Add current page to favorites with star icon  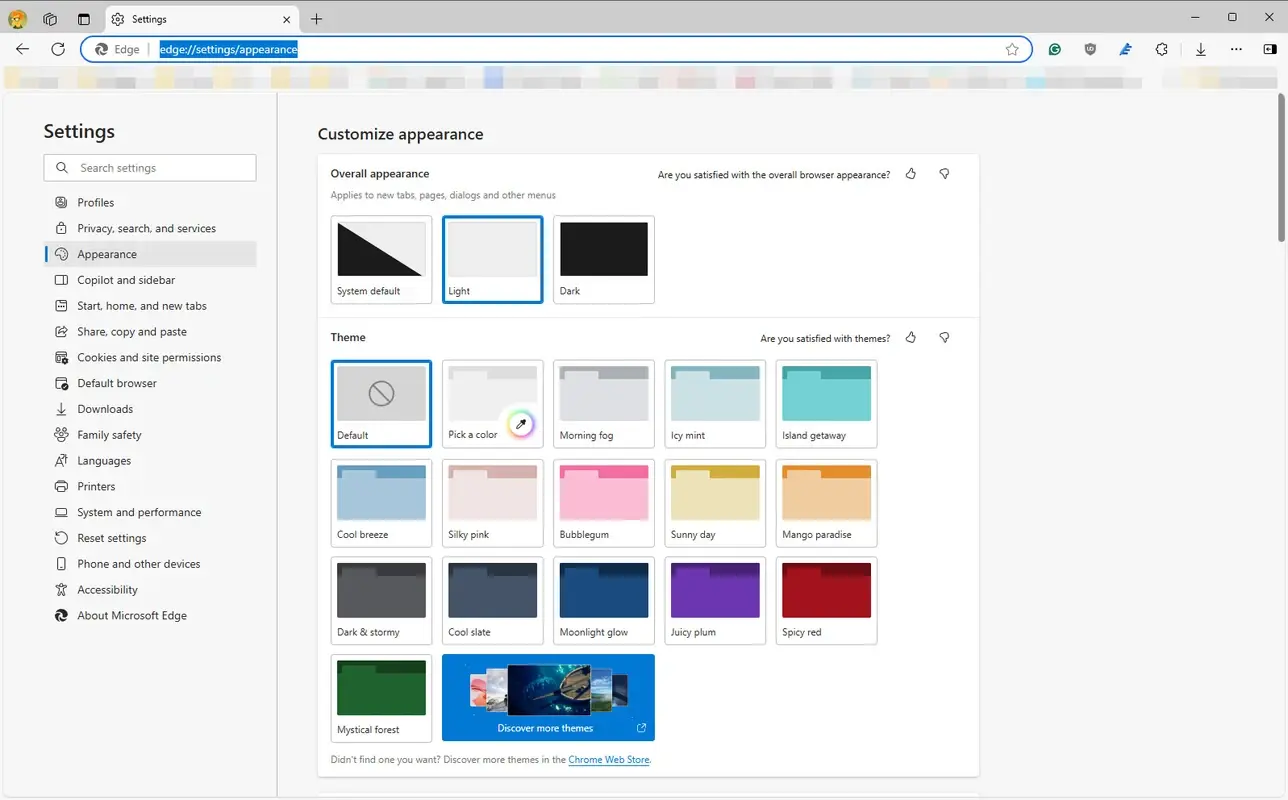(1012, 49)
